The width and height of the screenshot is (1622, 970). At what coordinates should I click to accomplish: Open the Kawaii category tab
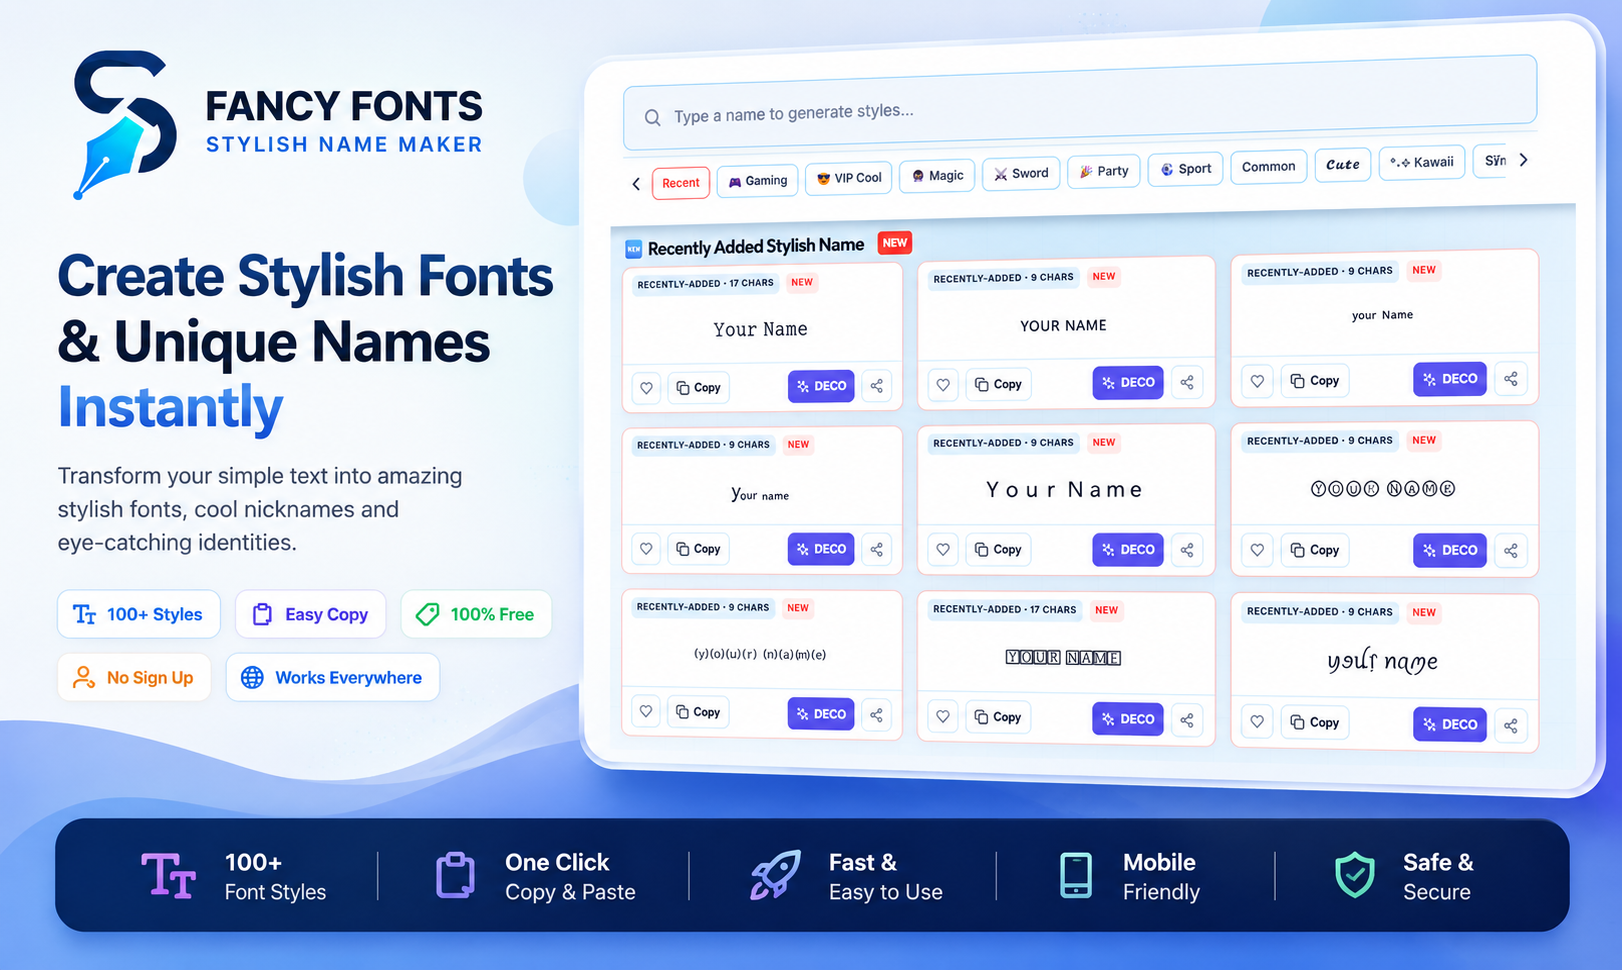[x=1422, y=162]
